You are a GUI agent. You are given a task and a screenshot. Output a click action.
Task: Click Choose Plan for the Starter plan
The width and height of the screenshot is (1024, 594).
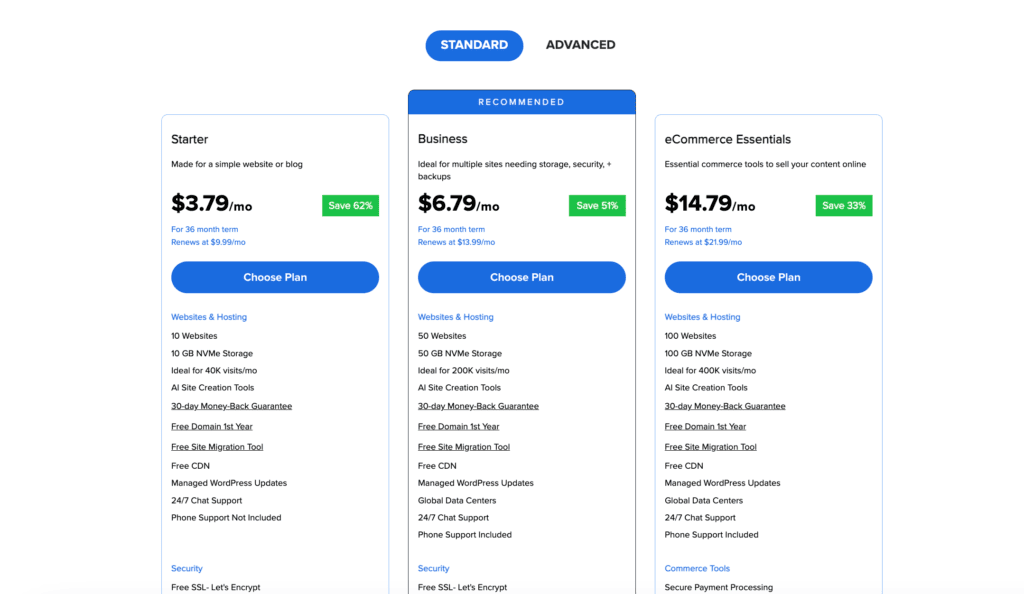275,277
